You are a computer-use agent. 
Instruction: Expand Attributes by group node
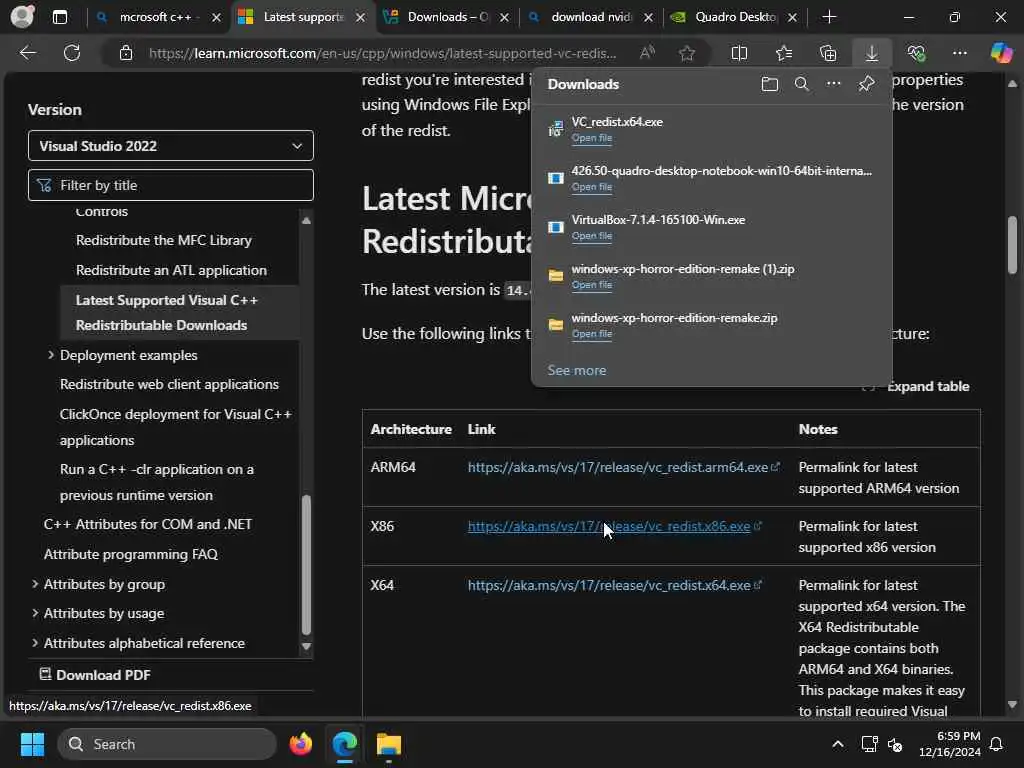35,584
